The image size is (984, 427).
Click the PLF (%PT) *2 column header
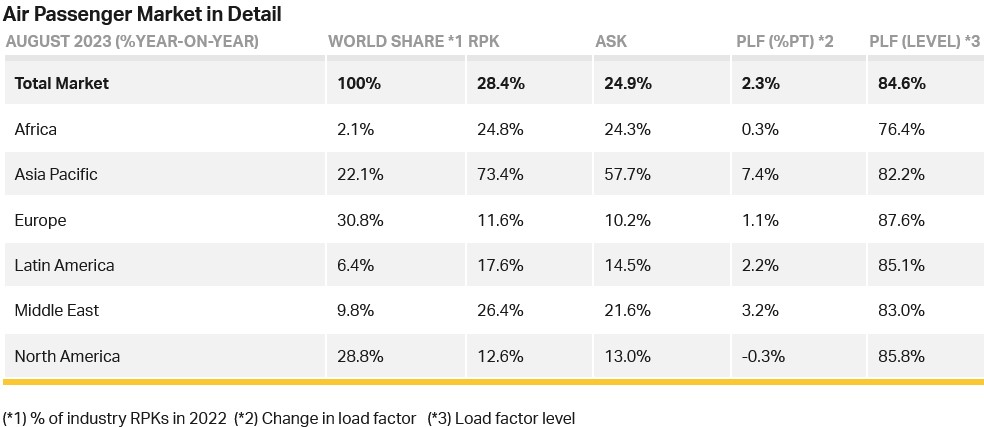tap(785, 41)
